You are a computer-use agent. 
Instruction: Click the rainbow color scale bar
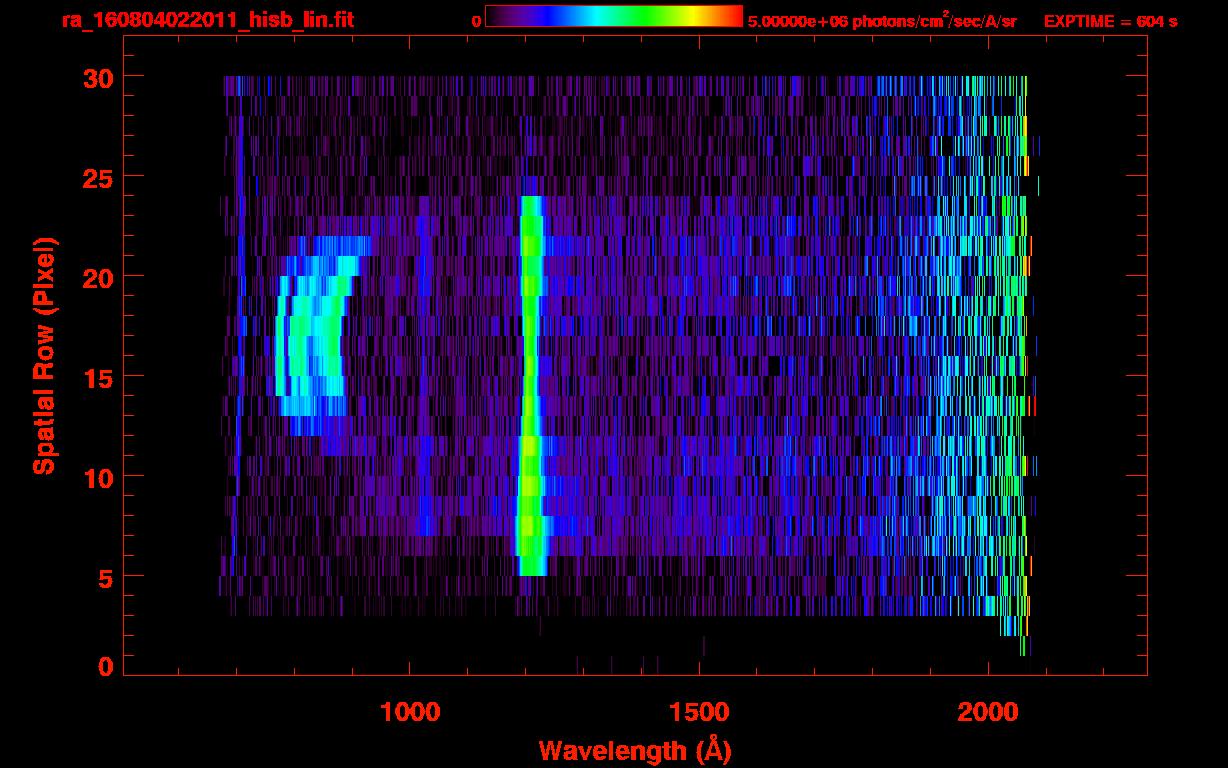[614, 17]
